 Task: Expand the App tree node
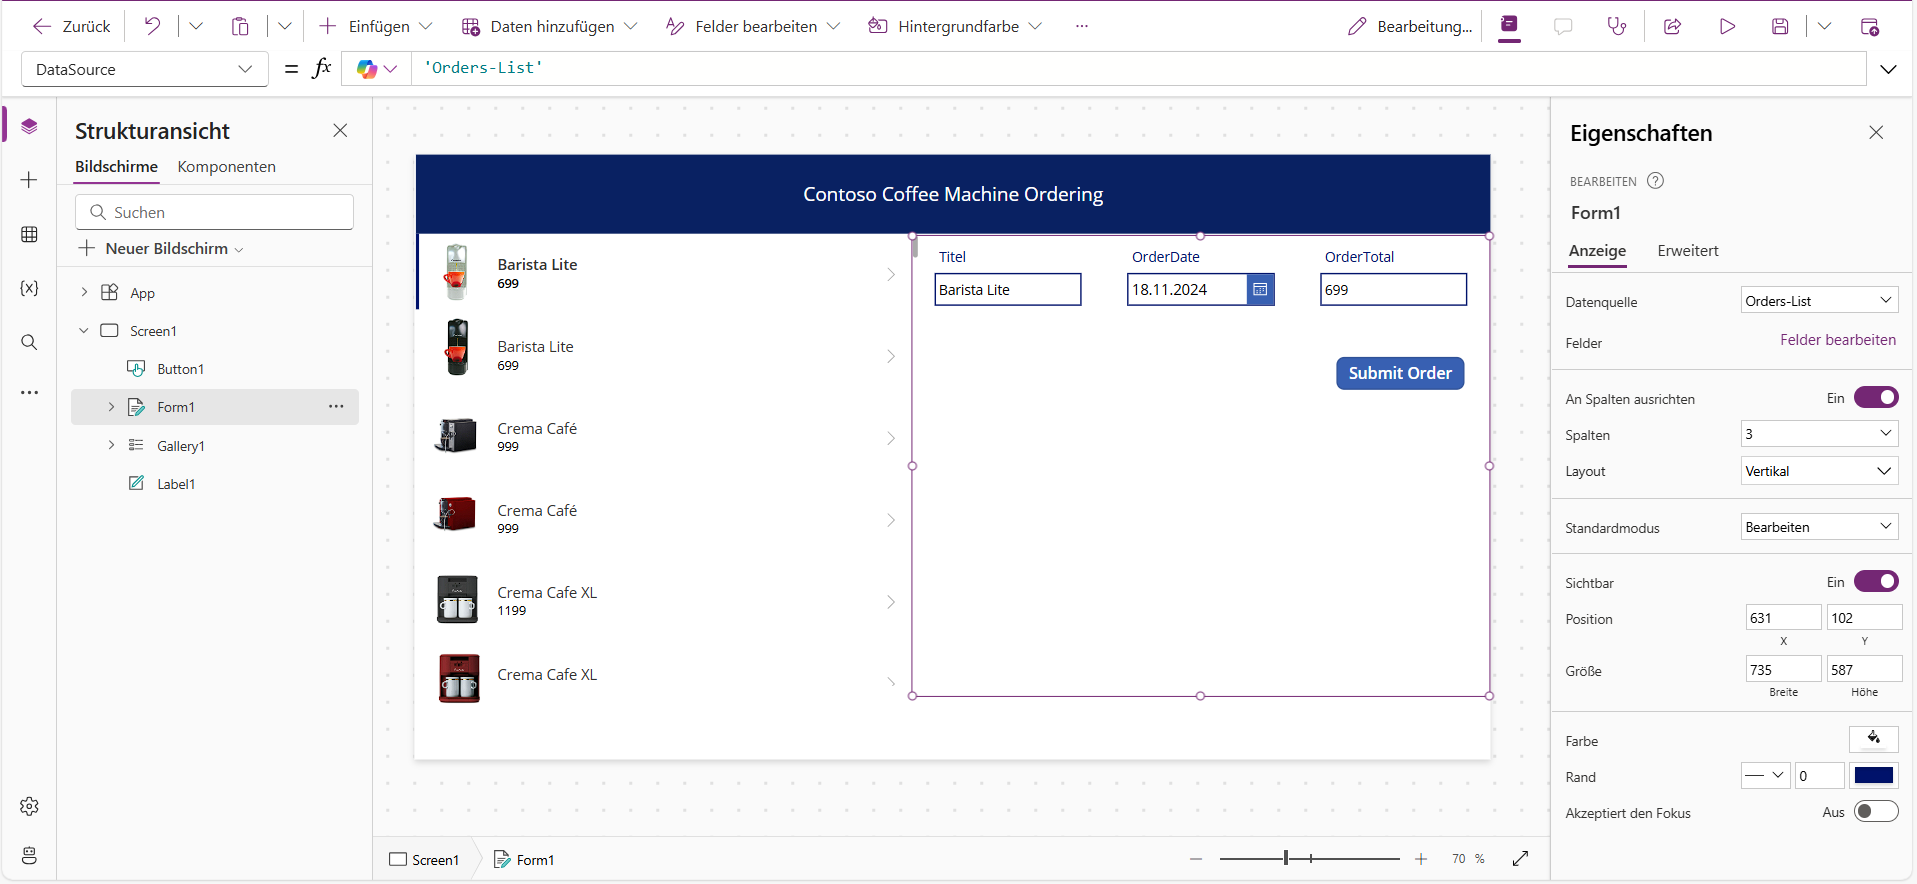pos(84,292)
